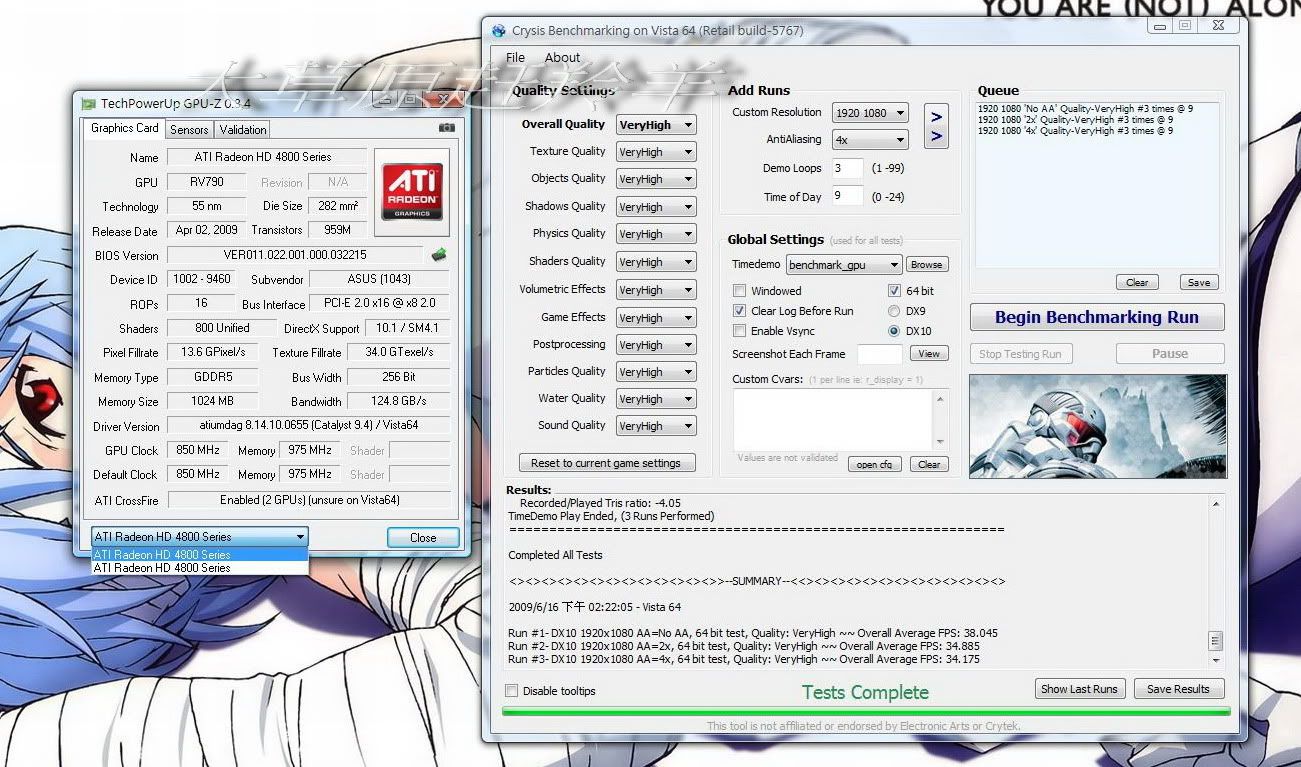The height and width of the screenshot is (767, 1301).
Task: Click the Crysis nanosuit preview image
Action: (x=1097, y=427)
